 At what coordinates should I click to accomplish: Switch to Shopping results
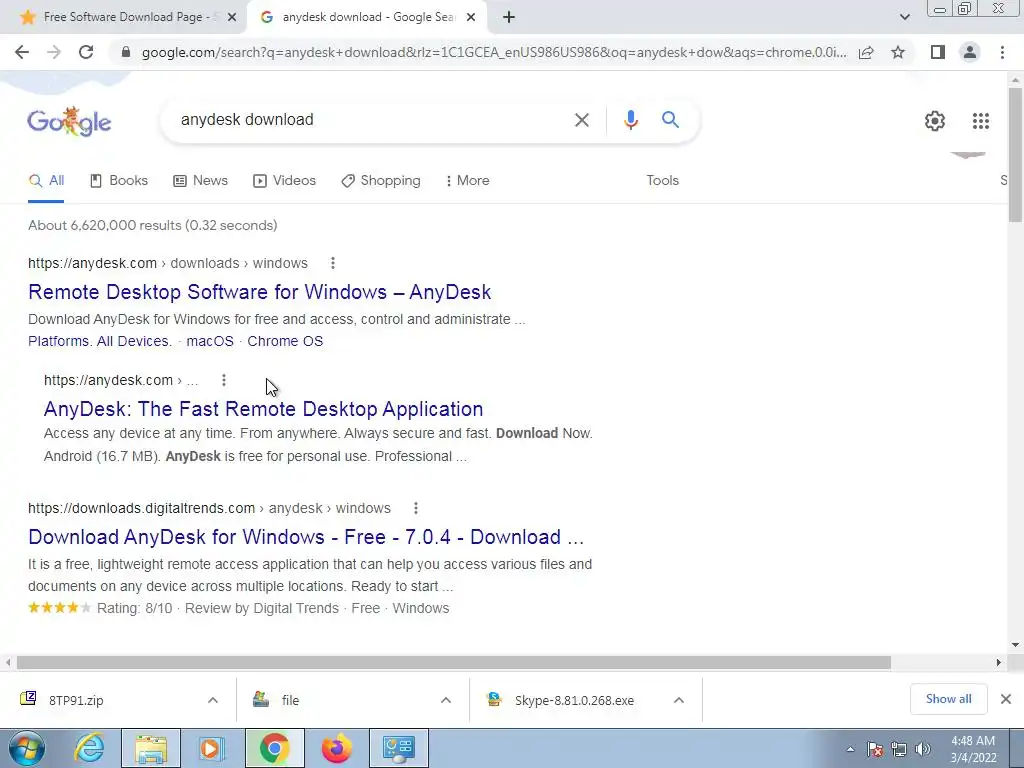(381, 181)
